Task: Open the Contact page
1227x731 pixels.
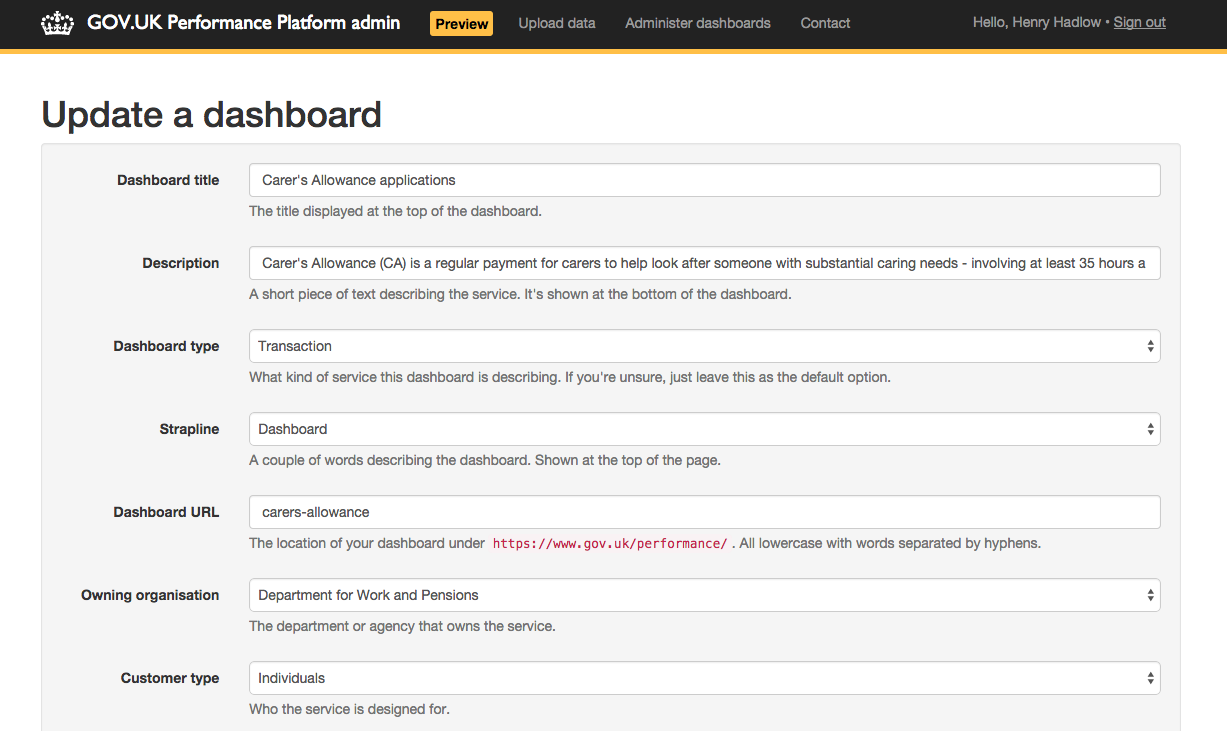Action: 825,22
